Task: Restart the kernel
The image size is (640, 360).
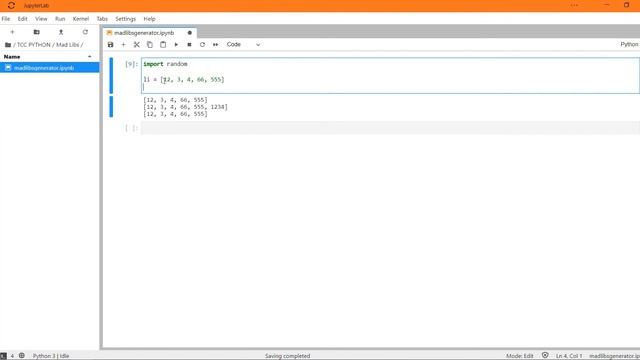Action: coord(202,44)
